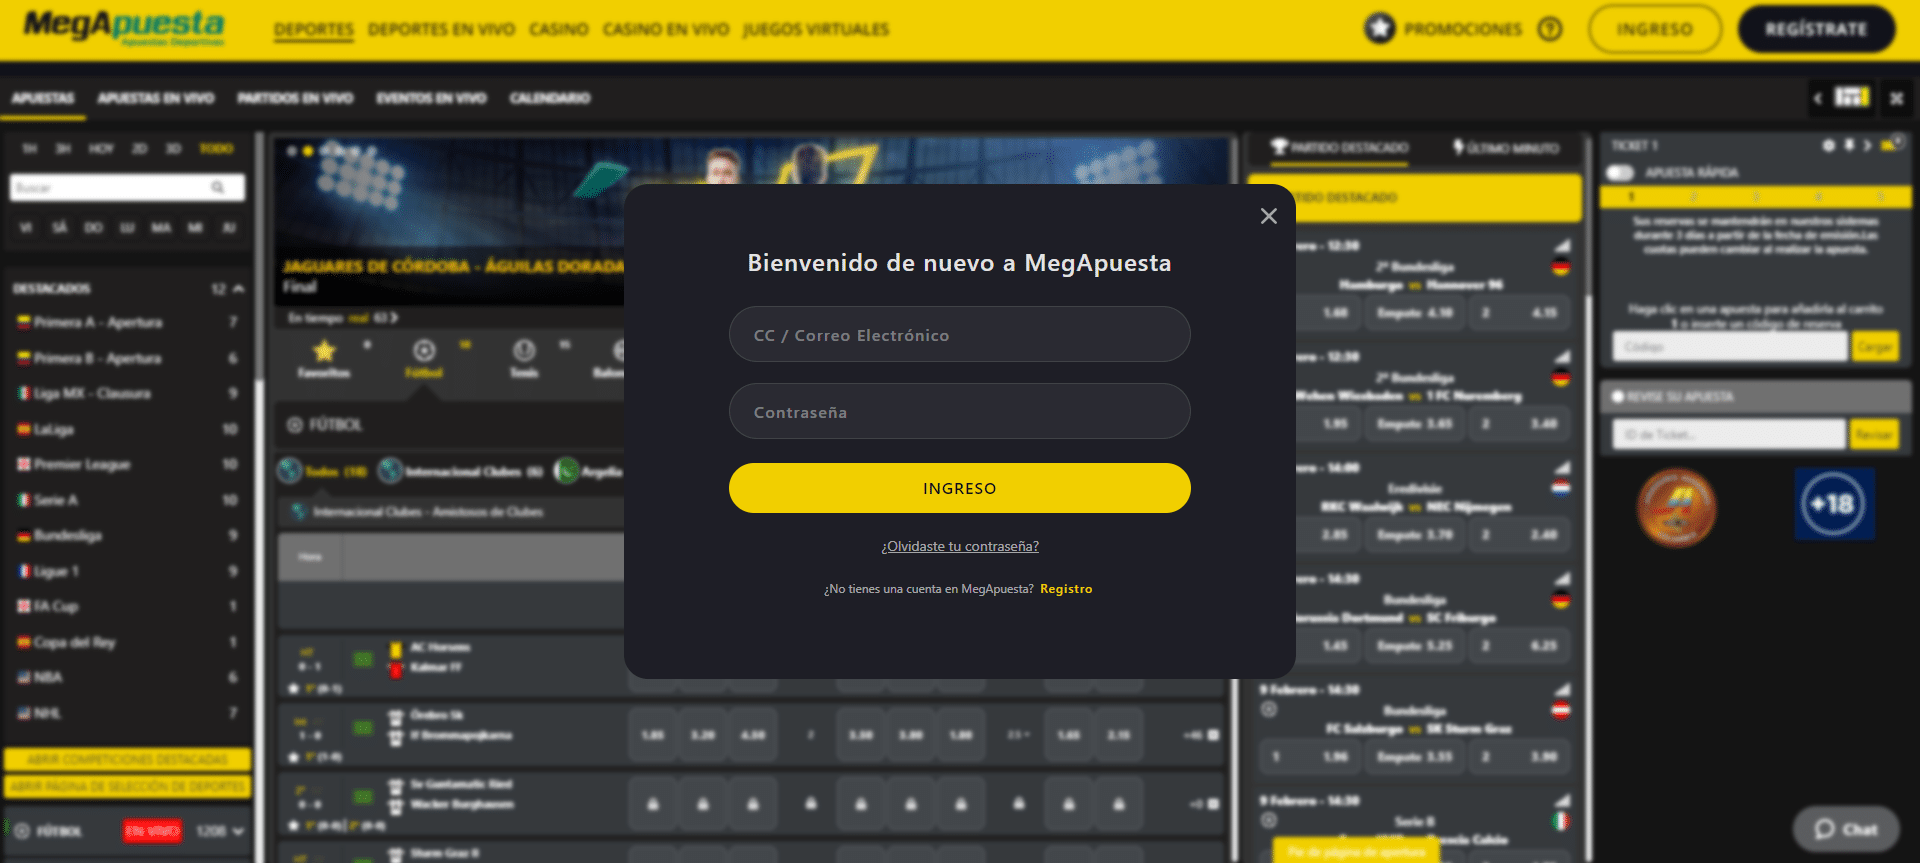Select the 2D time filter
This screenshot has width=1920, height=863.
point(139,148)
